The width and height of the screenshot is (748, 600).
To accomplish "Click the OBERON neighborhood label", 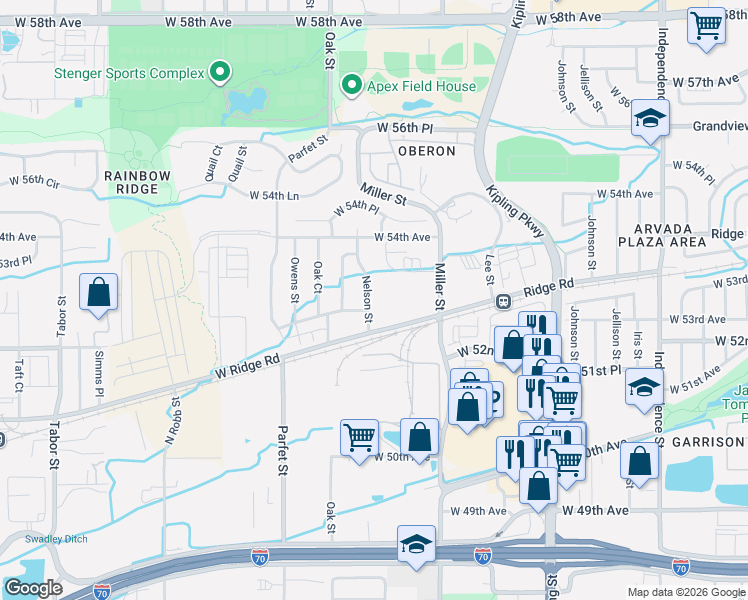I will pyautogui.click(x=427, y=151).
